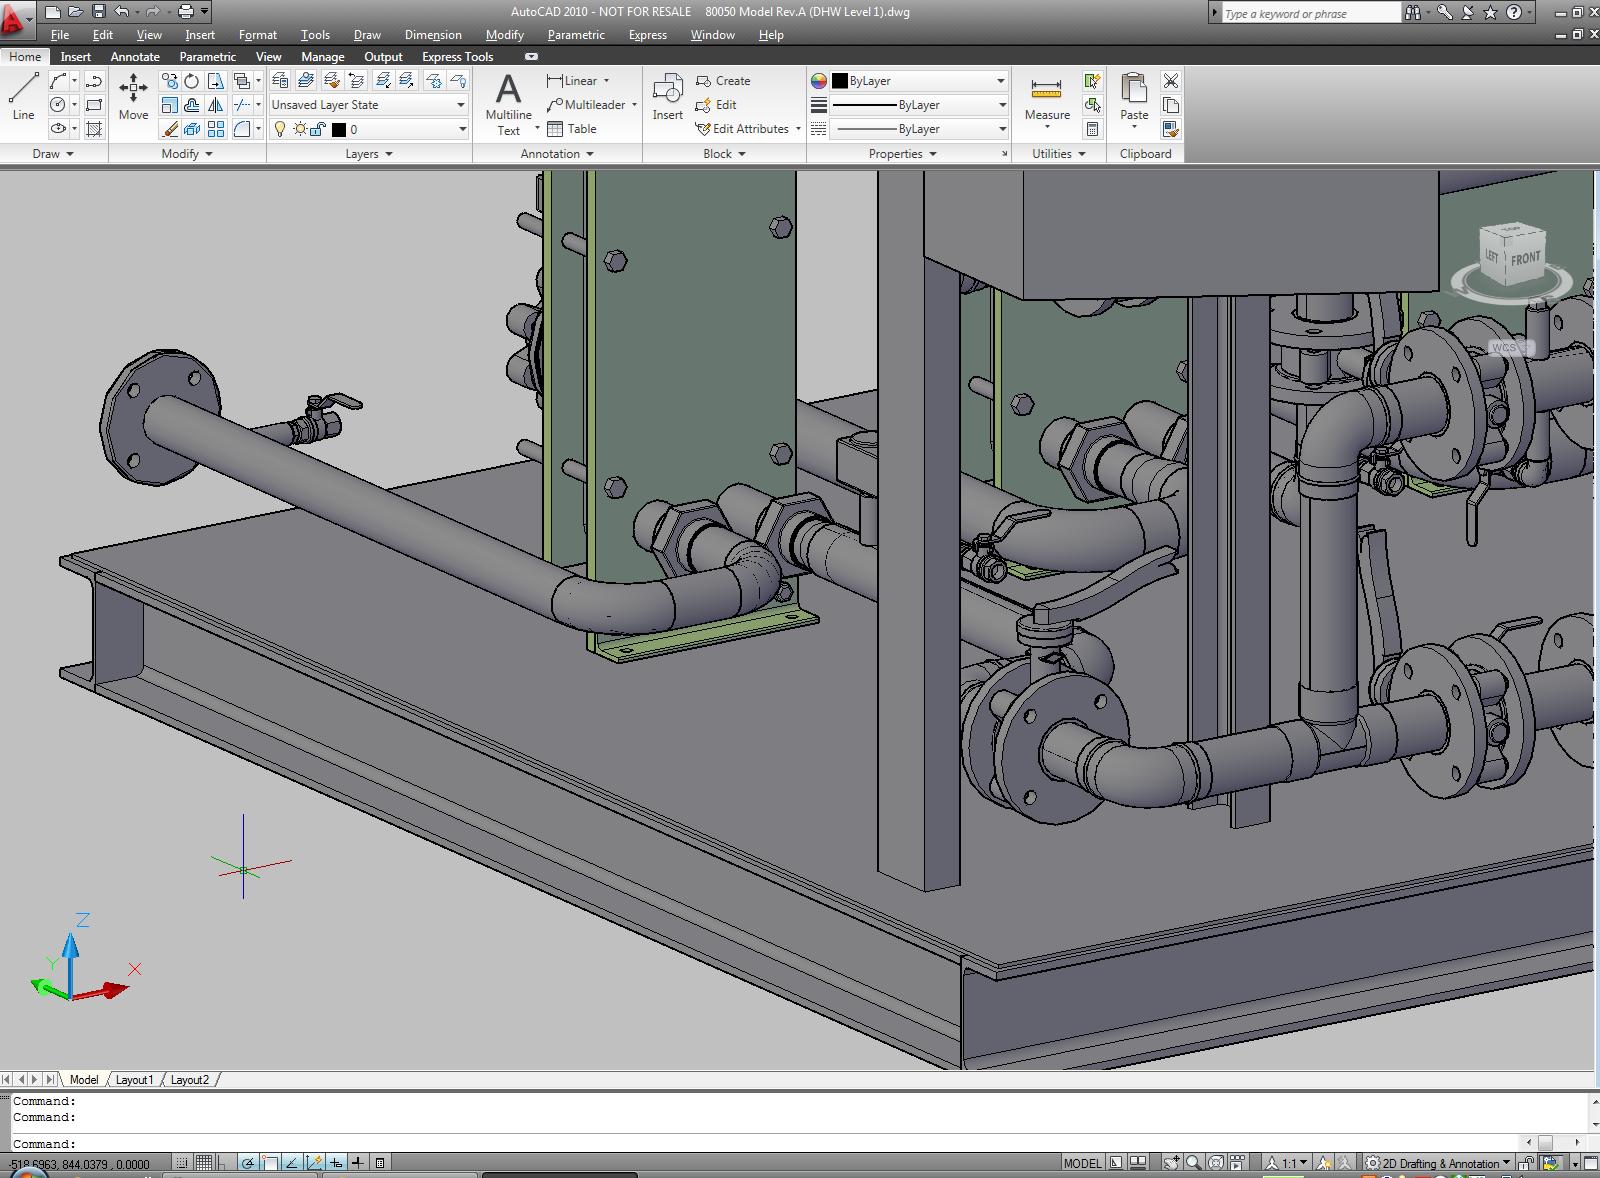The width and height of the screenshot is (1600, 1178).
Task: Click the Quick Select icon in Utilities
Action: click(1092, 80)
